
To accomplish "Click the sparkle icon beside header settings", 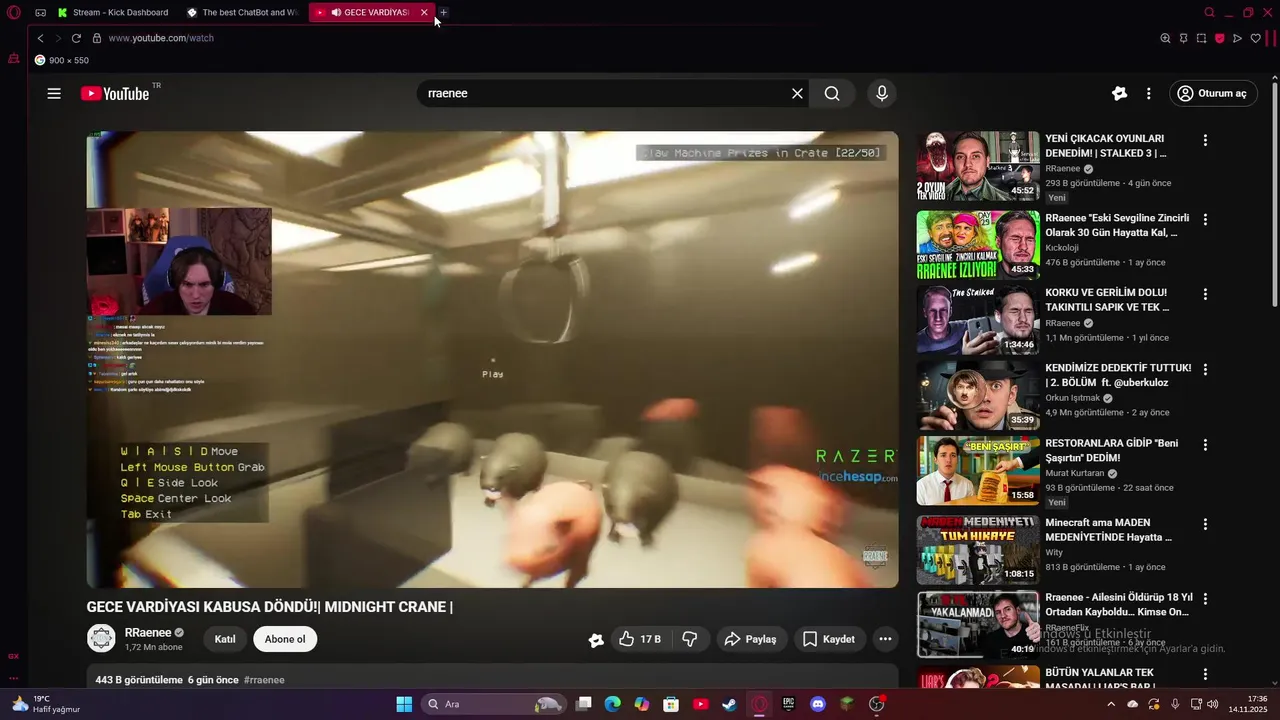I will point(1119,93).
